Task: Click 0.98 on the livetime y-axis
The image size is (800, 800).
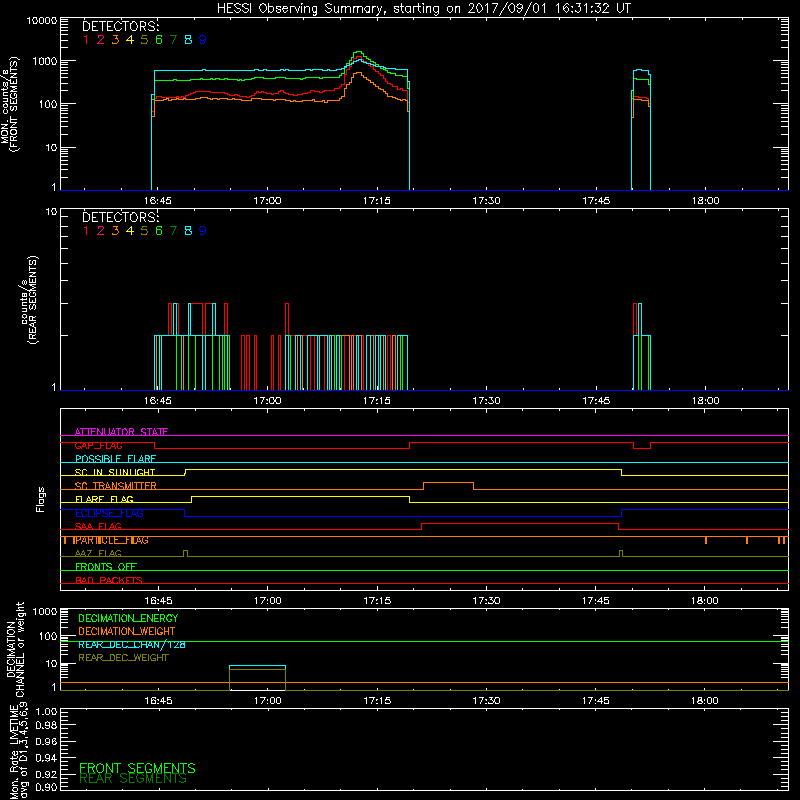Action: 46,725
